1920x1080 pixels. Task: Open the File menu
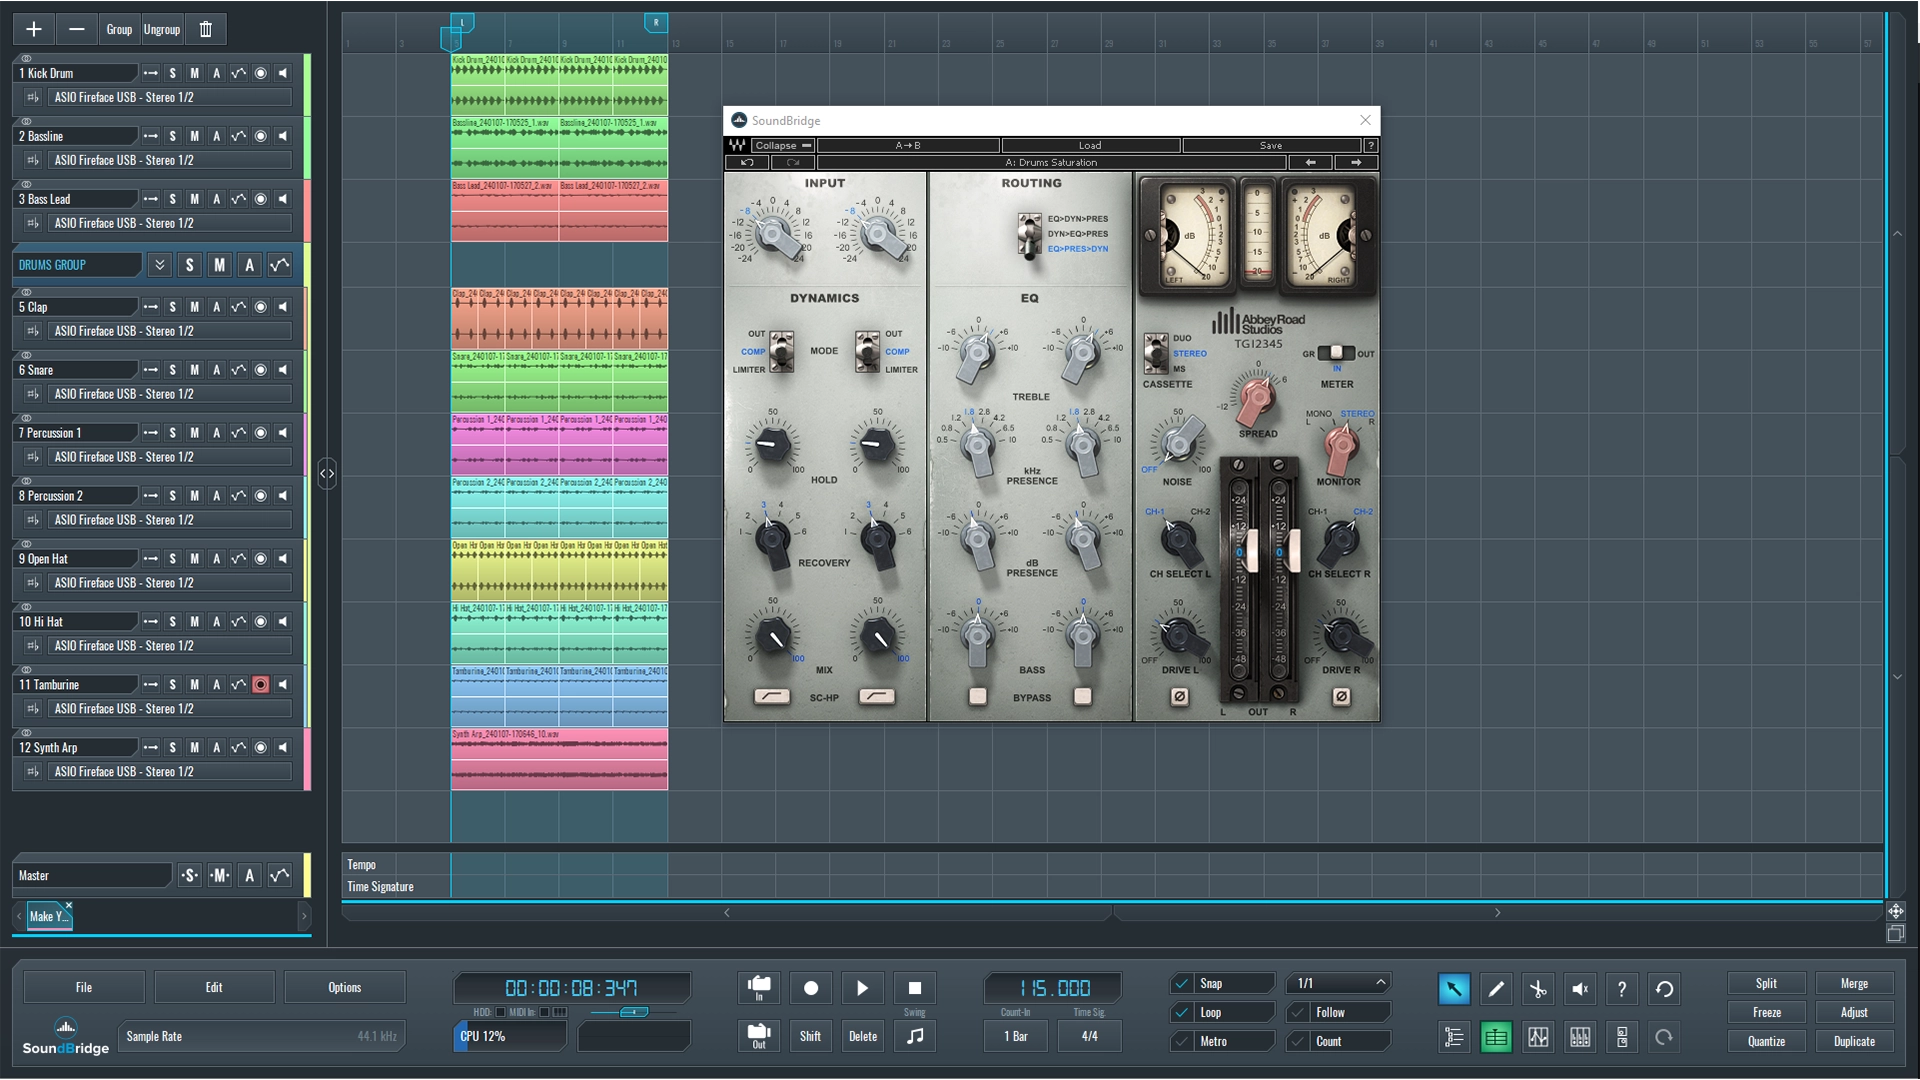[x=84, y=987]
